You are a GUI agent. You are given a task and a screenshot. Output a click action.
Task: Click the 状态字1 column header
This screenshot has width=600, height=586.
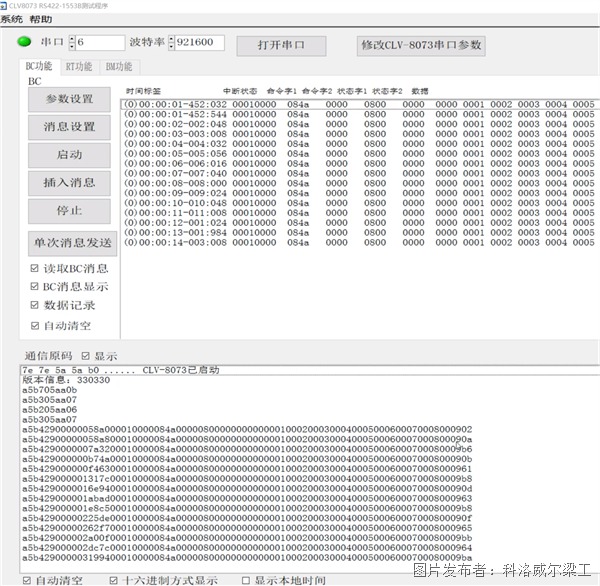coord(352,91)
